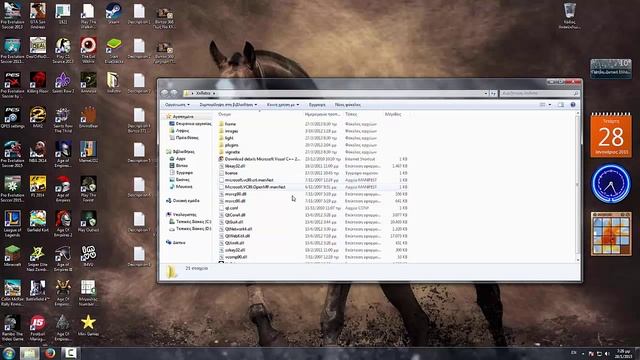Viewport: 640px width, 360px height.
Task: Switch to the Explorer taskbar button
Action: click(29, 353)
